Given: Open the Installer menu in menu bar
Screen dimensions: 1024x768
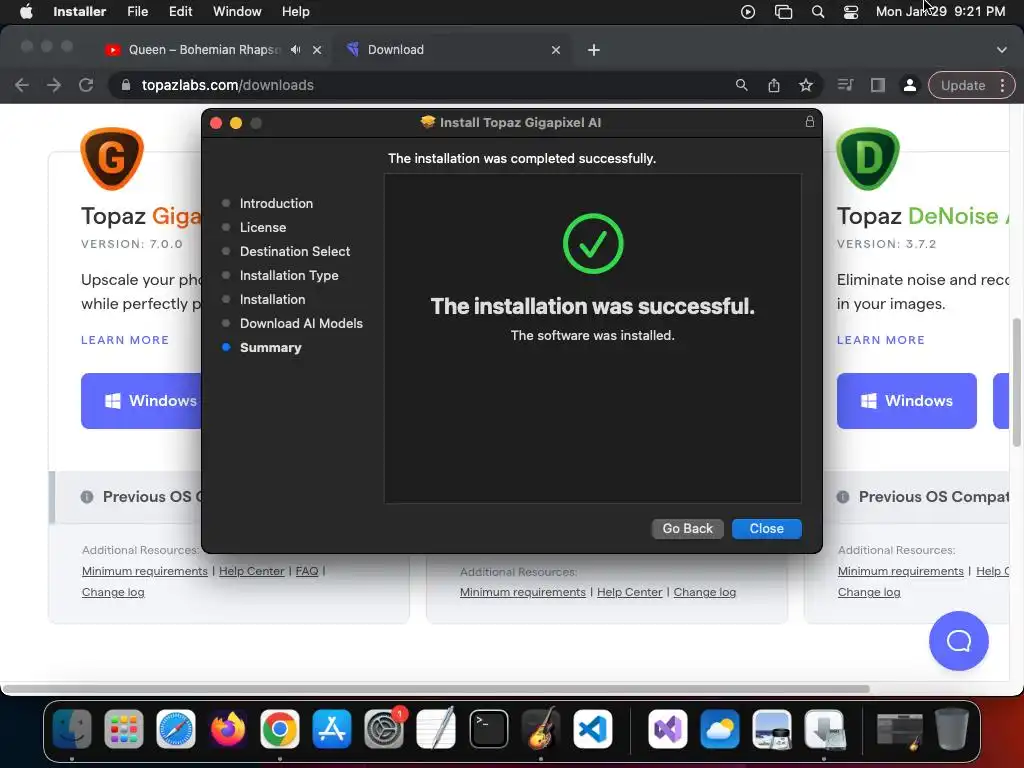Looking at the screenshot, I should pos(80,12).
